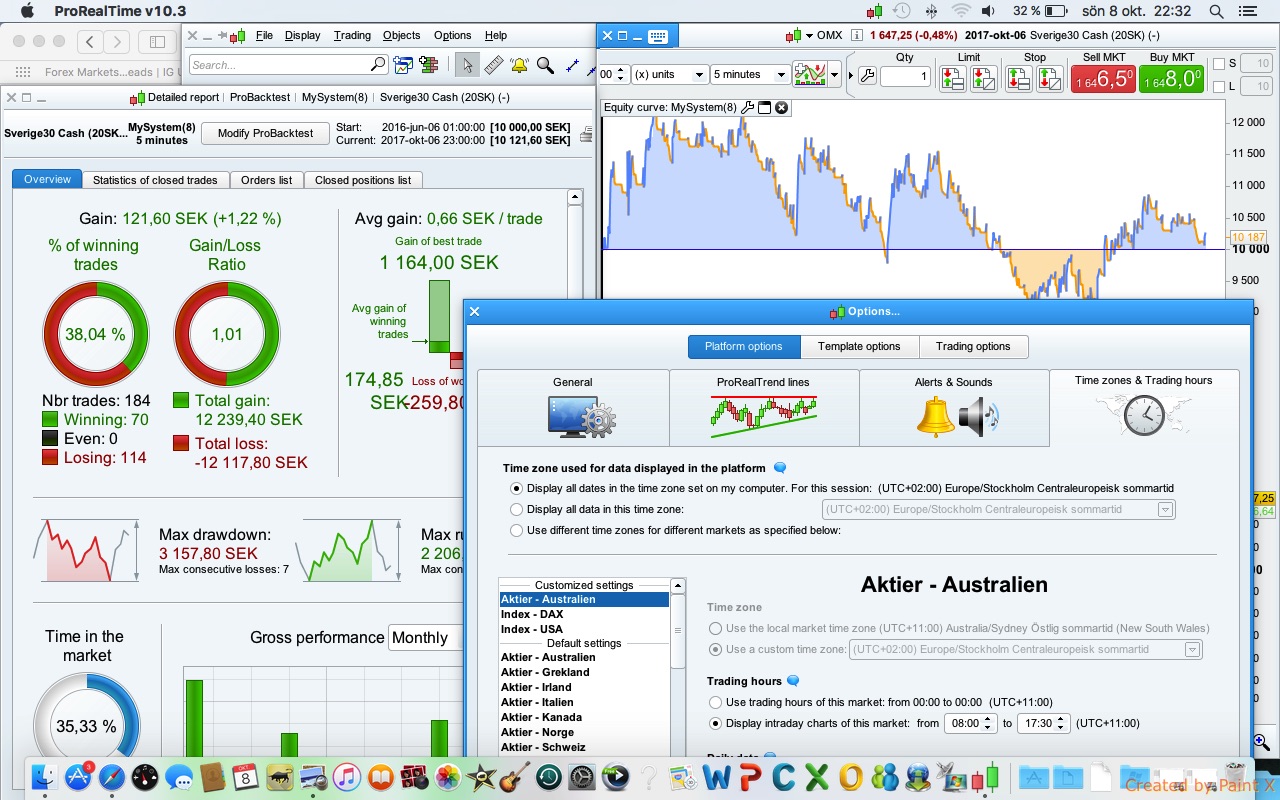
Task: Open the Trading menu
Action: (352, 35)
